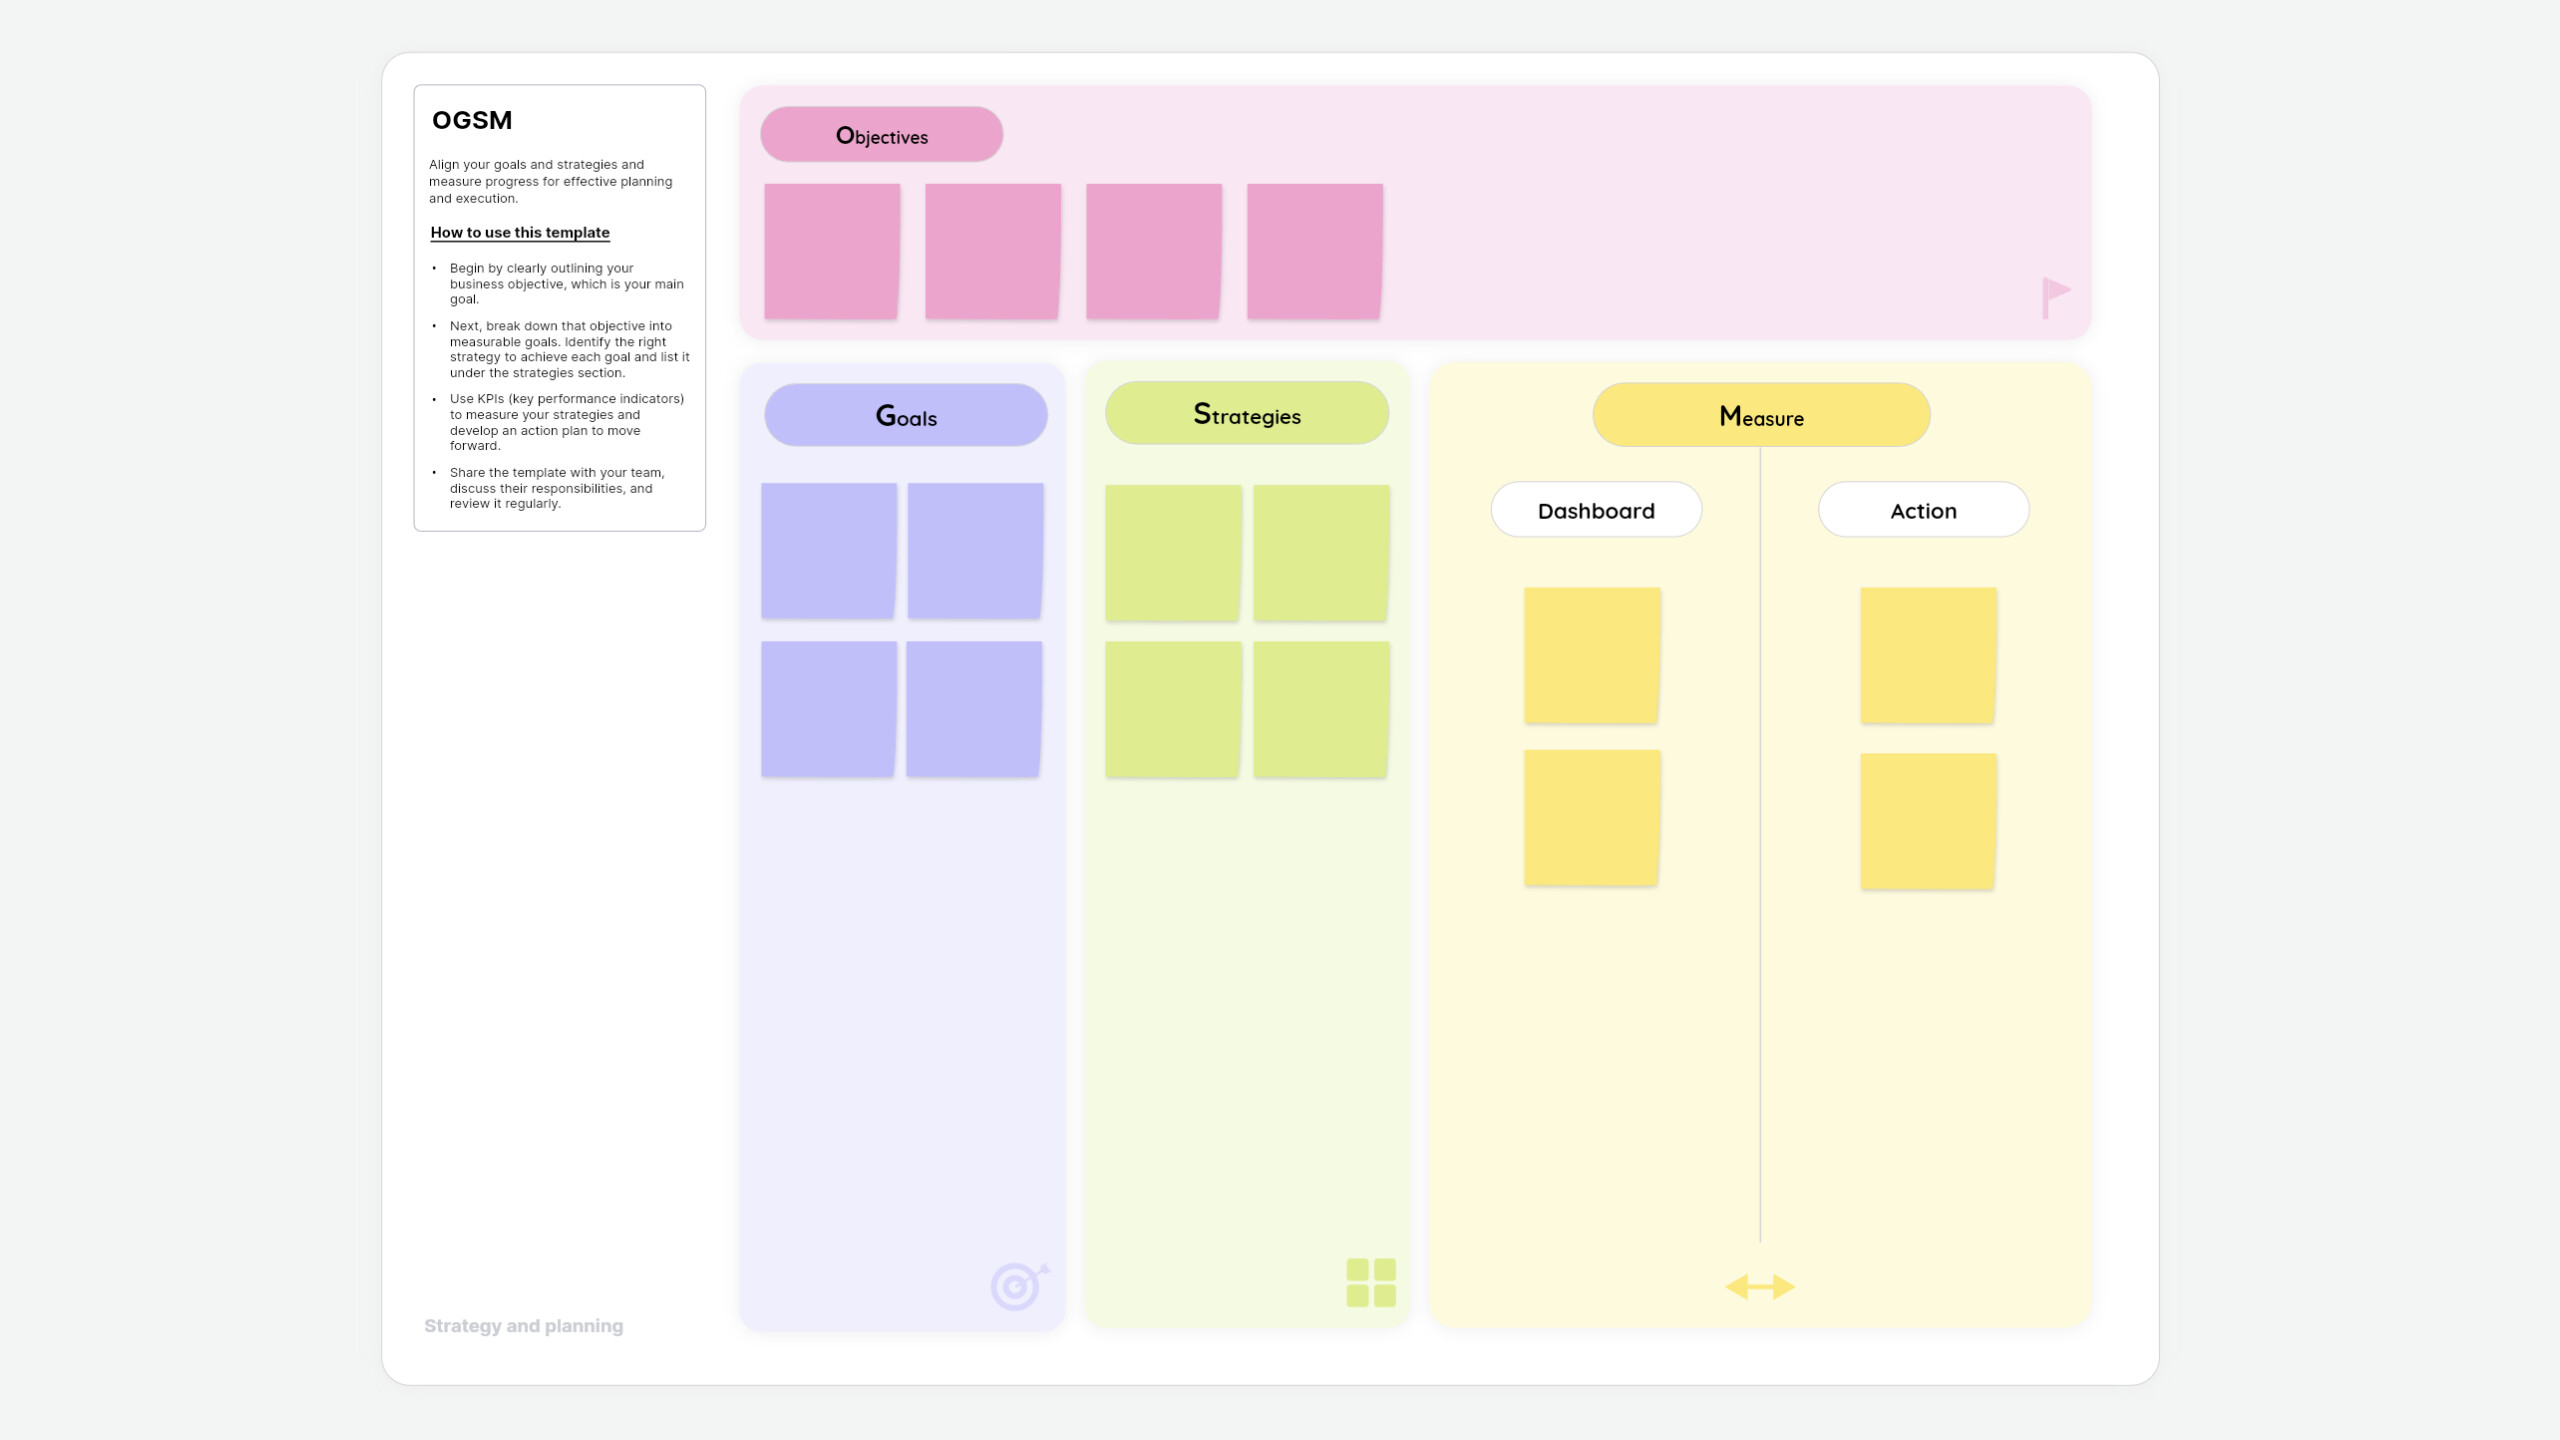
Task: Select the top yellow sticky under Dashboard
Action: click(1591, 655)
